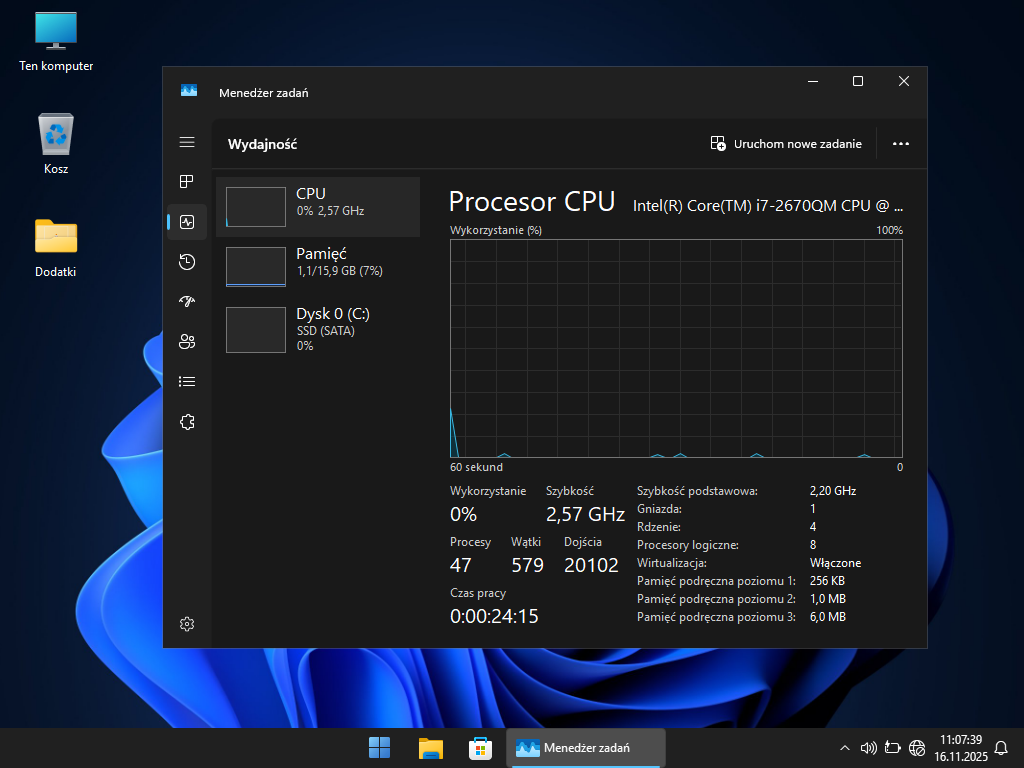
Task: Open the Details list page icon
Action: click(x=187, y=381)
